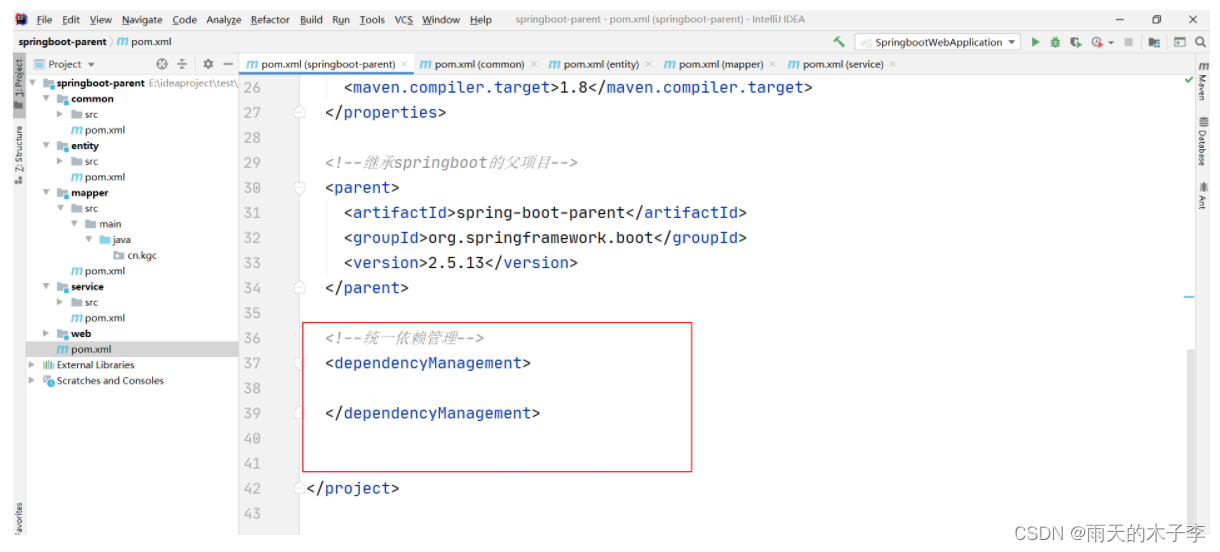Expand src folder under common
This screenshot has width=1220, height=552.
point(60,114)
